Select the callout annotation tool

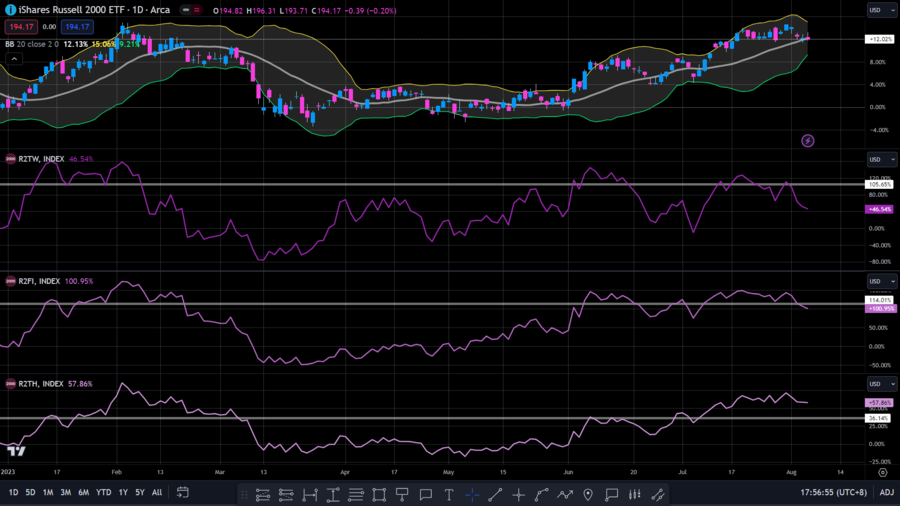[611, 495]
